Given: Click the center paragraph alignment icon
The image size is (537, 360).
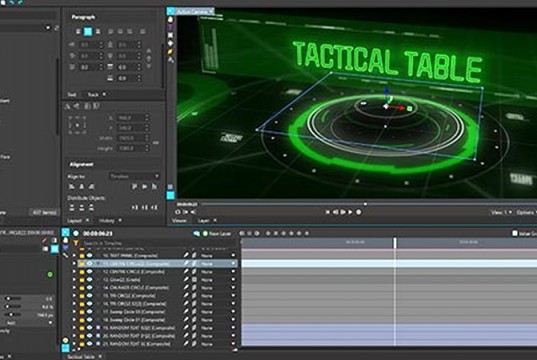Looking at the screenshot, I should pos(88,32).
